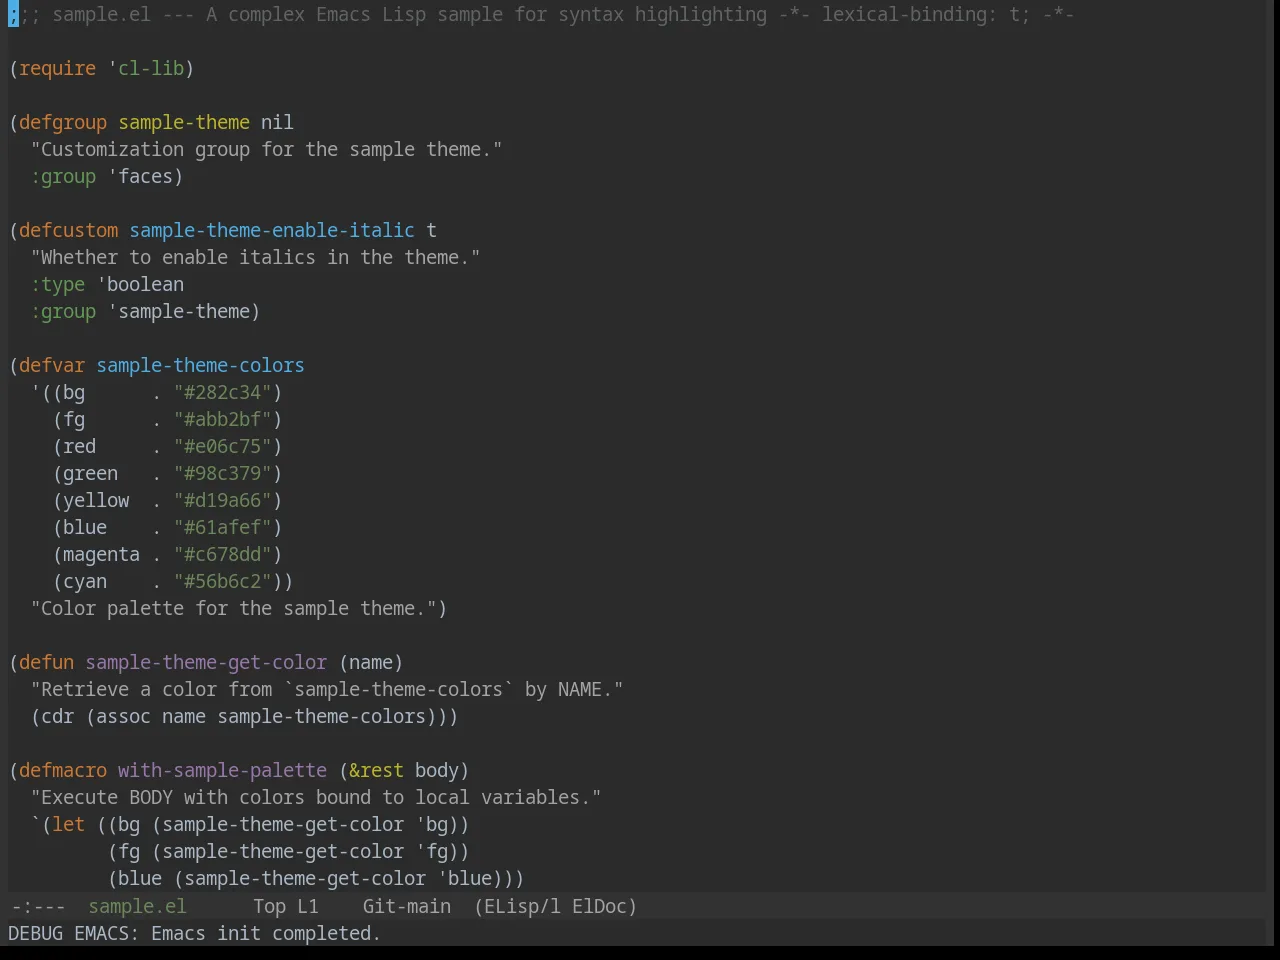Click 'sample-theme' after defgroup
The width and height of the screenshot is (1280, 960).
[x=184, y=122]
